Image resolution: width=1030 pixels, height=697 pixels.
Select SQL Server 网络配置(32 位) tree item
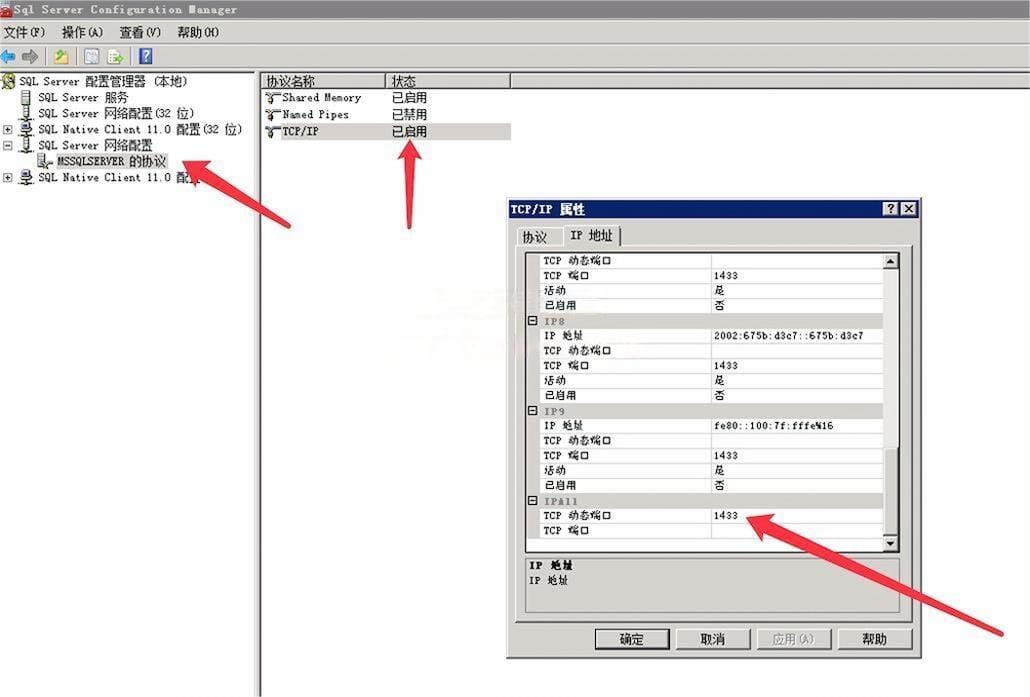tap(116, 113)
